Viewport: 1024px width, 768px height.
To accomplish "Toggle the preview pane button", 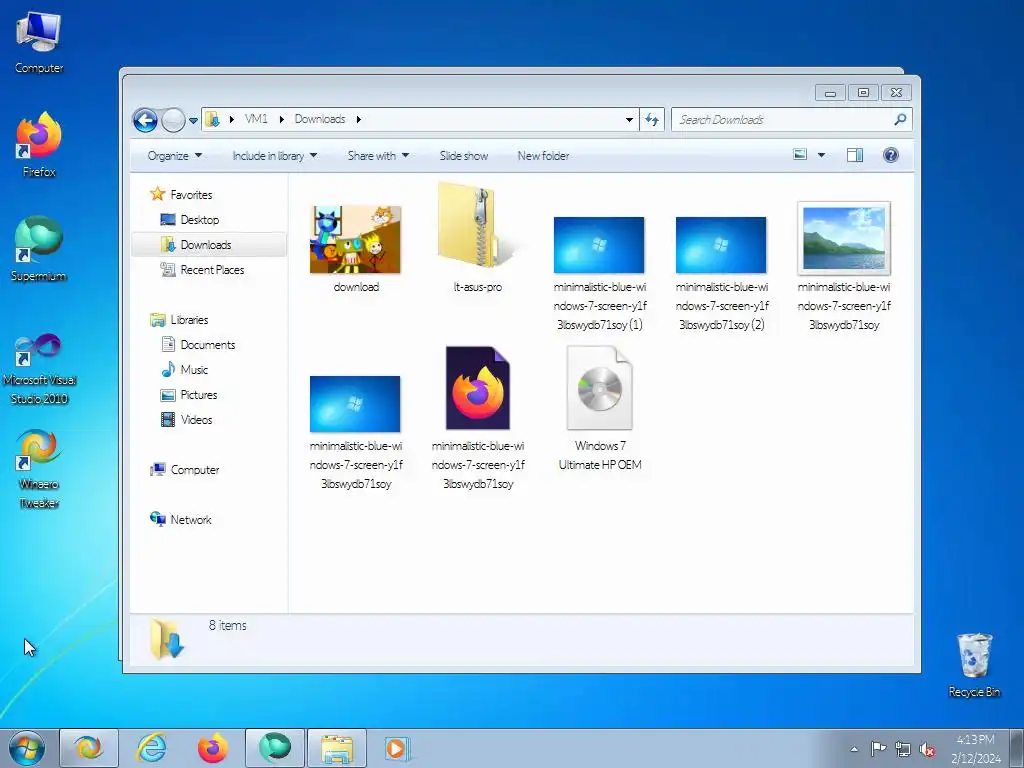I will tap(855, 155).
